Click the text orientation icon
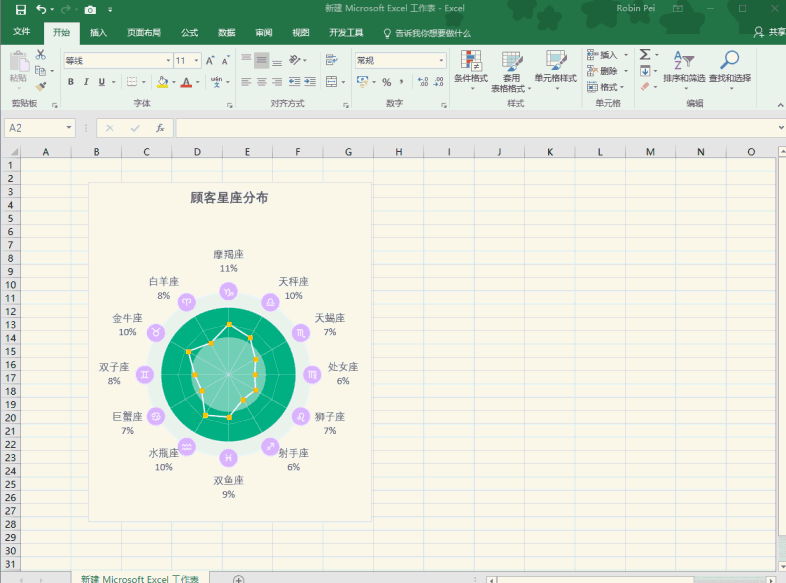Viewport: 786px width, 583px height. pyautogui.click(x=295, y=61)
